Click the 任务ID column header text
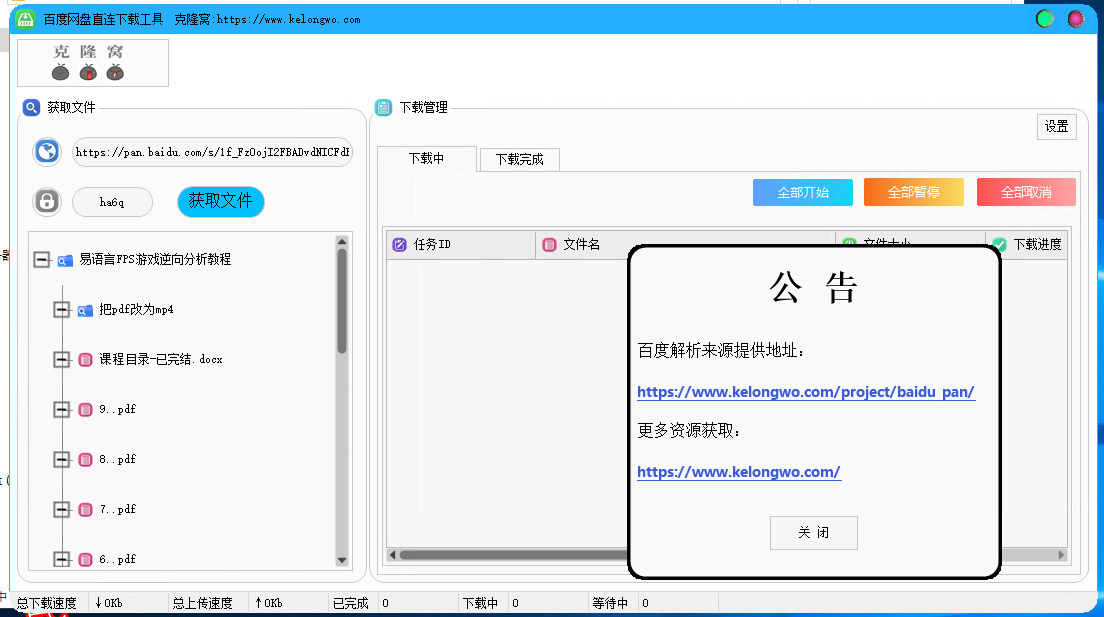The image size is (1104, 617). (432, 244)
